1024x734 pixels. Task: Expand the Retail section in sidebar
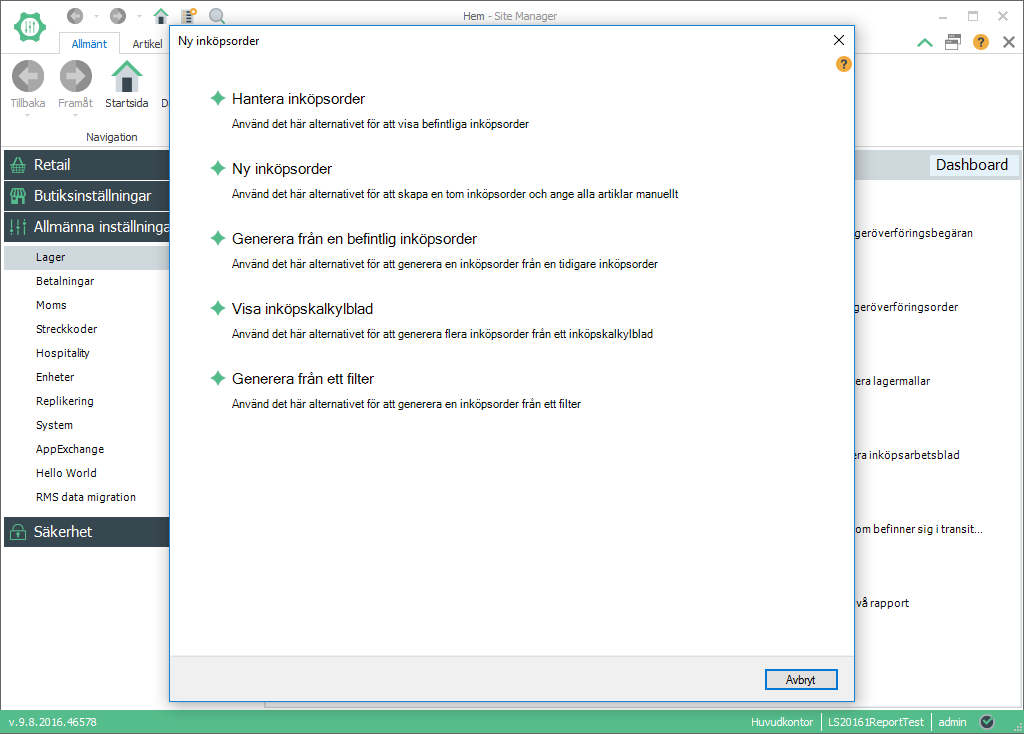tap(86, 165)
